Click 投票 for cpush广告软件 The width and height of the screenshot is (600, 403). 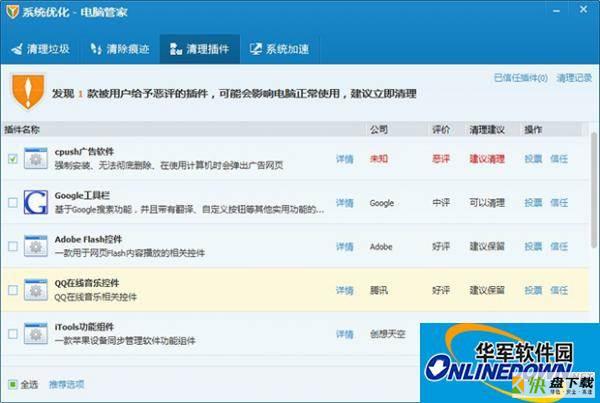tap(533, 159)
